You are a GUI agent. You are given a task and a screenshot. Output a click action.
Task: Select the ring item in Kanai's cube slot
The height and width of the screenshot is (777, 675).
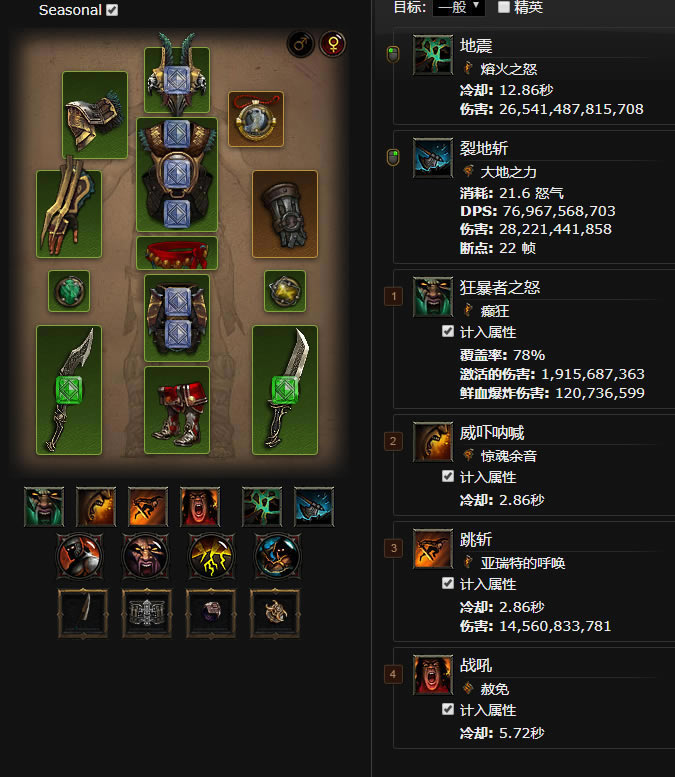click(212, 612)
